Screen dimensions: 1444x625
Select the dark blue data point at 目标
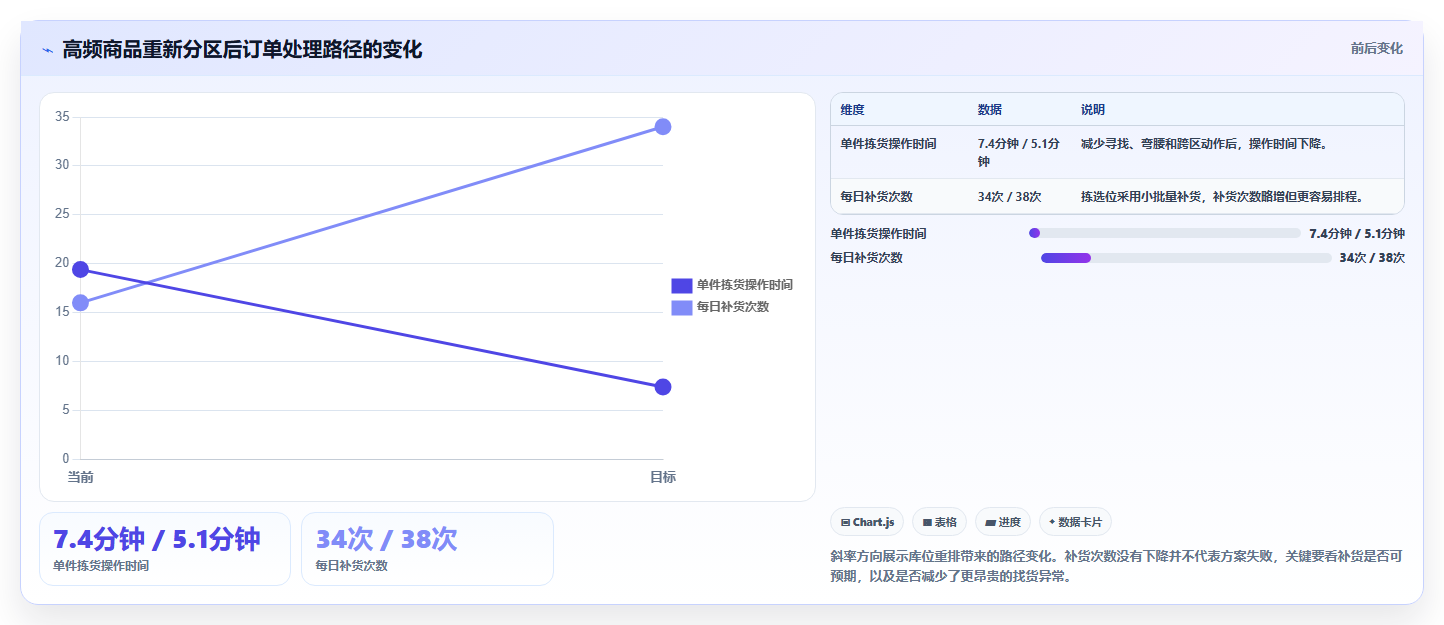(662, 387)
